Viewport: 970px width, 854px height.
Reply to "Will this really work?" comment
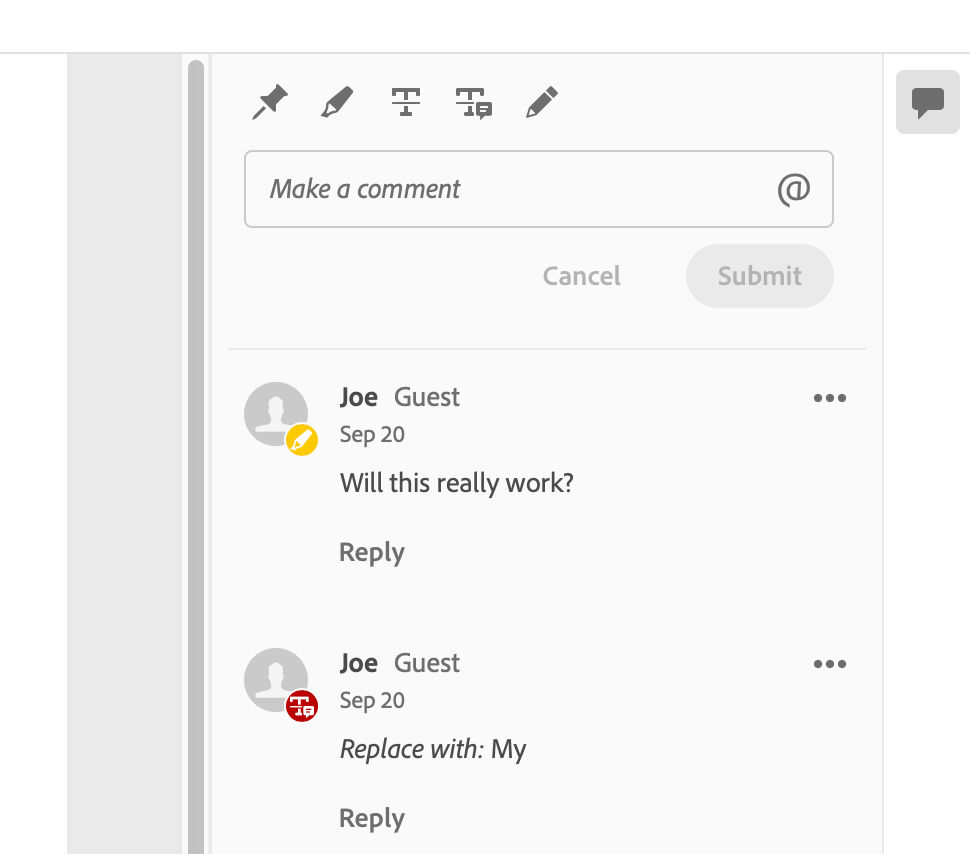tap(372, 552)
